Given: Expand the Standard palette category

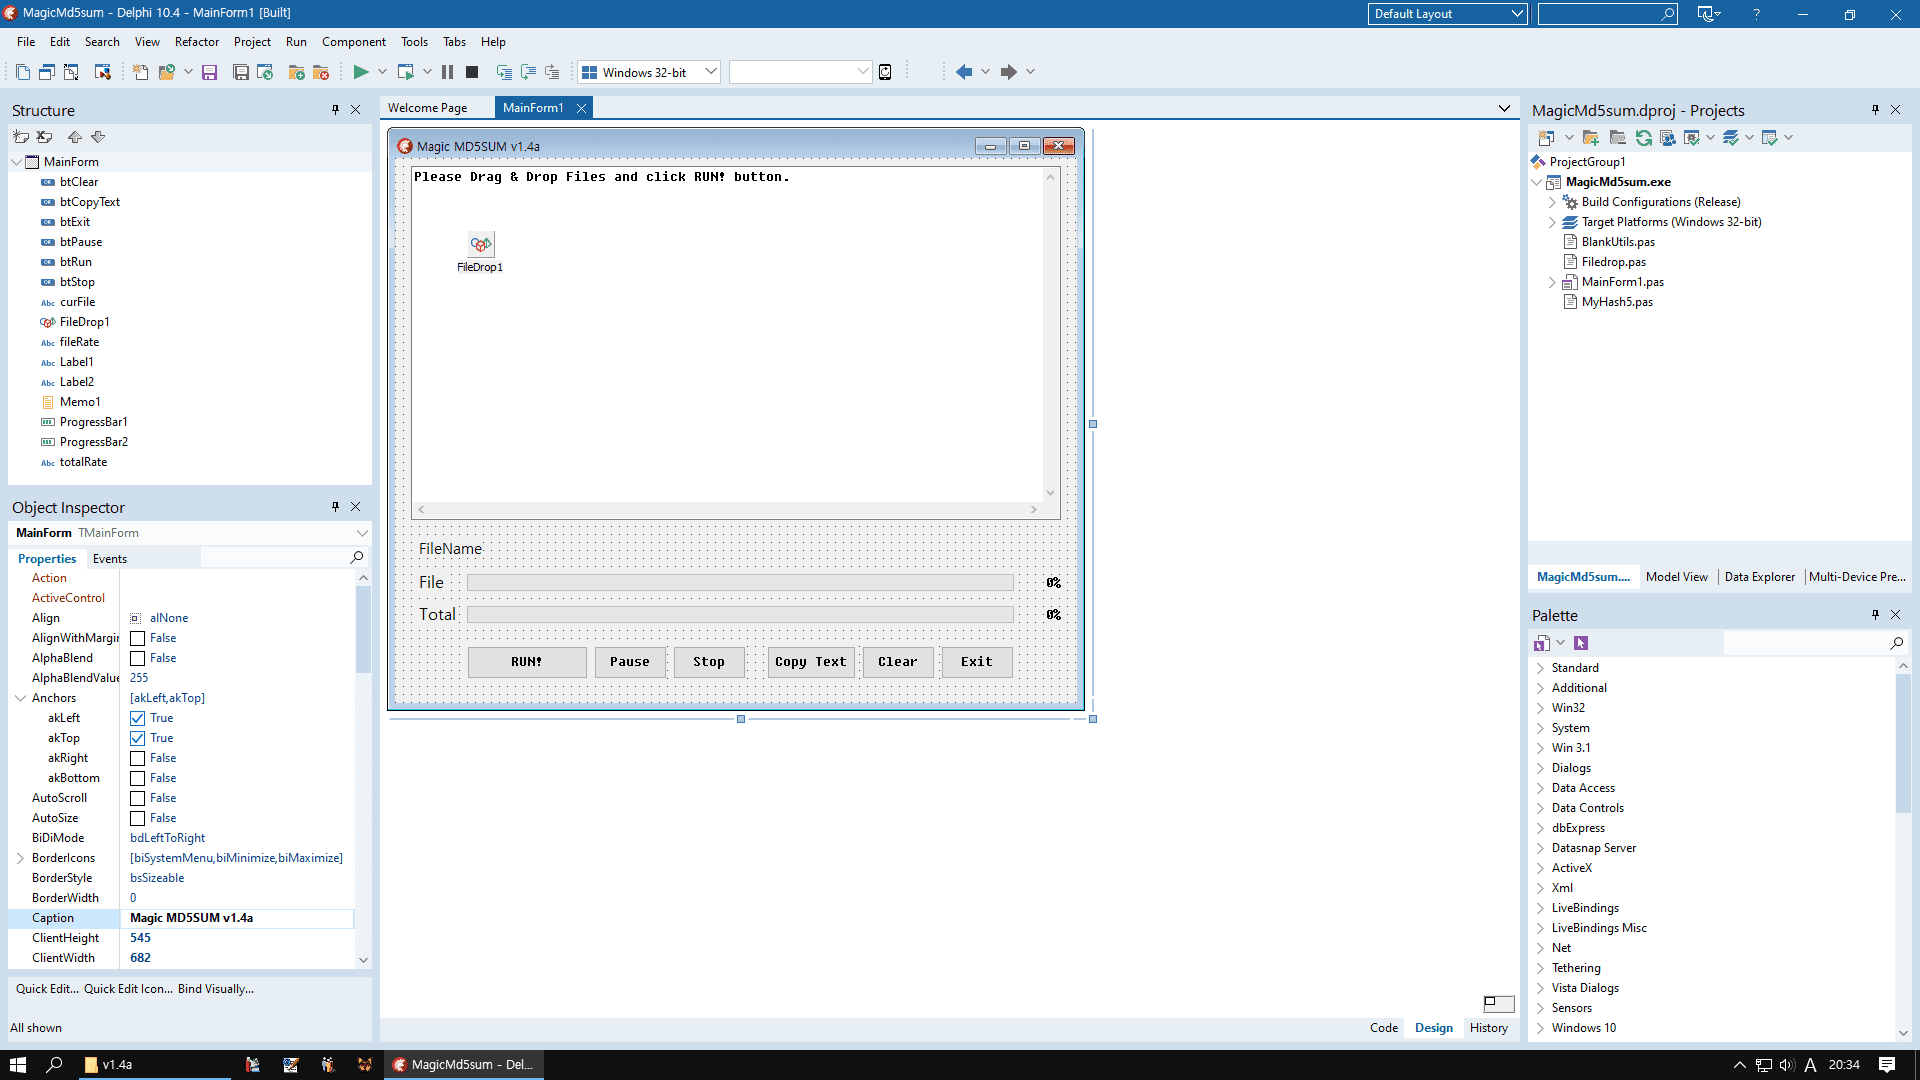Looking at the screenshot, I should pyautogui.click(x=1540, y=668).
